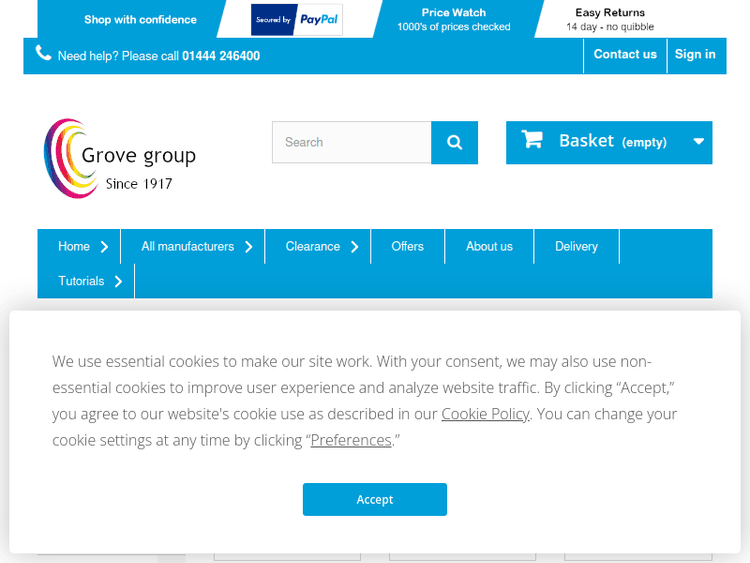Open the Cookie Policy link
The width and height of the screenshot is (750, 563).
(x=485, y=414)
